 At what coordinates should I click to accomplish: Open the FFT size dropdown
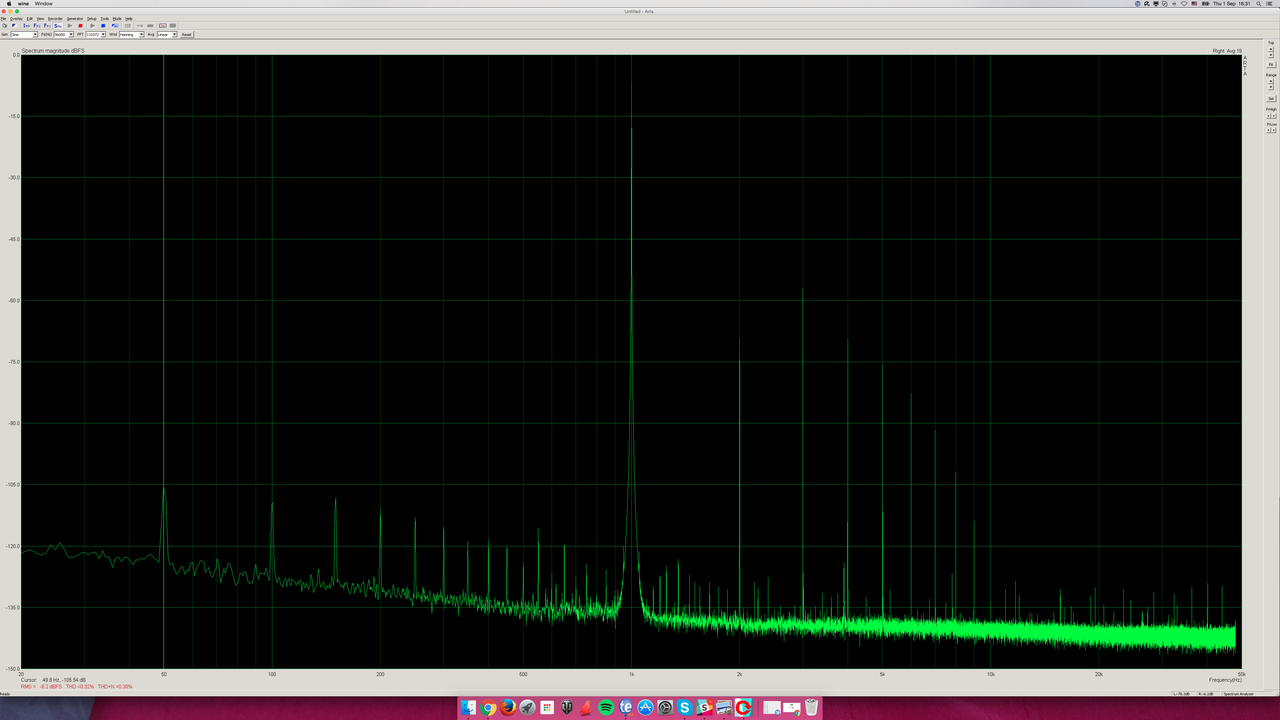coord(95,34)
